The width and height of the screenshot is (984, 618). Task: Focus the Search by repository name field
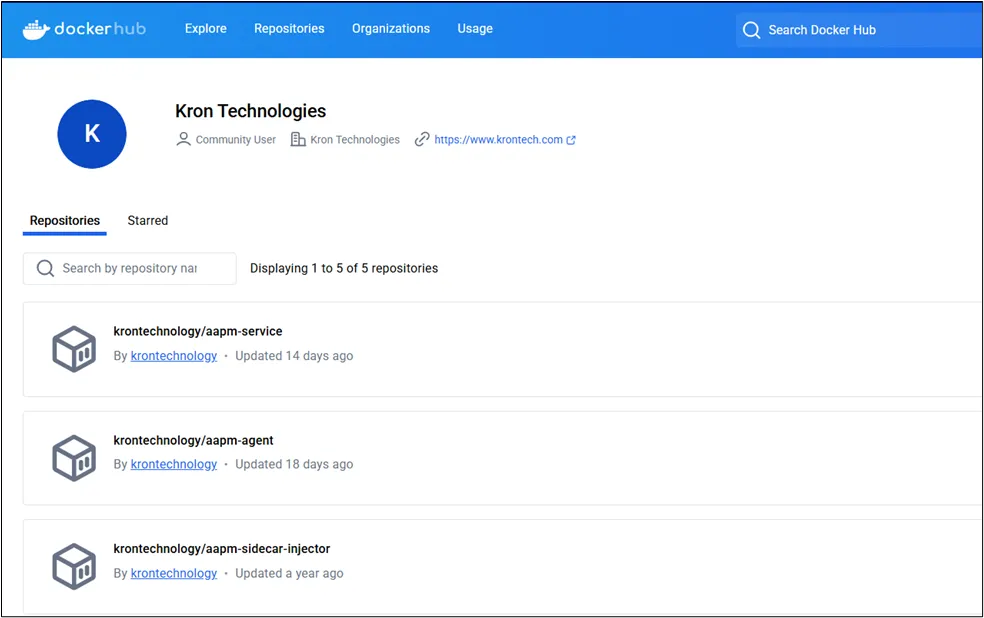[130, 269]
